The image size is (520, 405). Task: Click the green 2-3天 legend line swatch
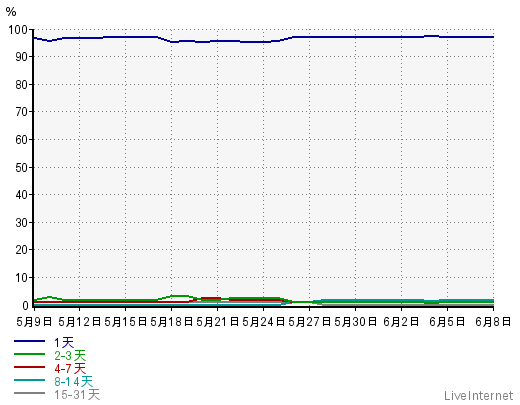[29, 354]
